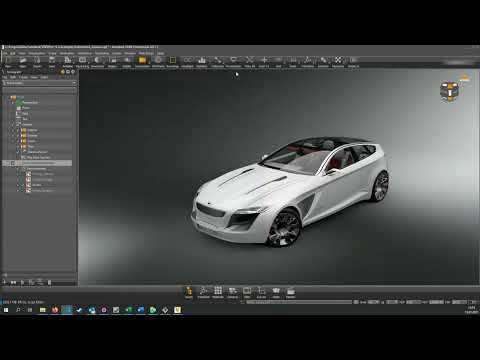Click the Fullscreen toolbar icon
This screenshot has width=480, height=360.
[x=217, y=61]
